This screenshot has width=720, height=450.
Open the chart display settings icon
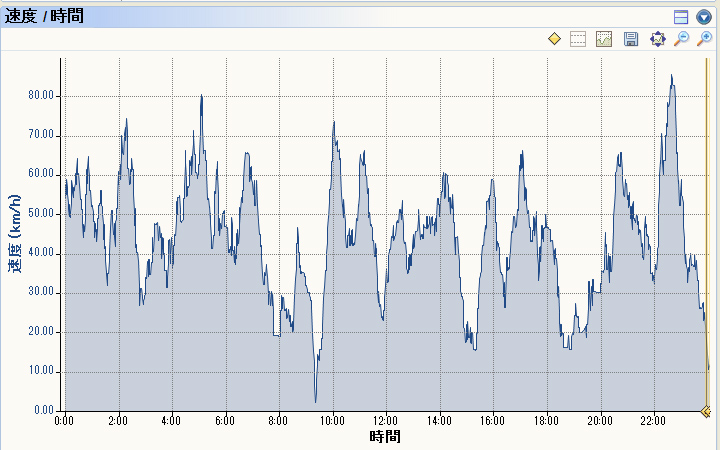click(604, 39)
